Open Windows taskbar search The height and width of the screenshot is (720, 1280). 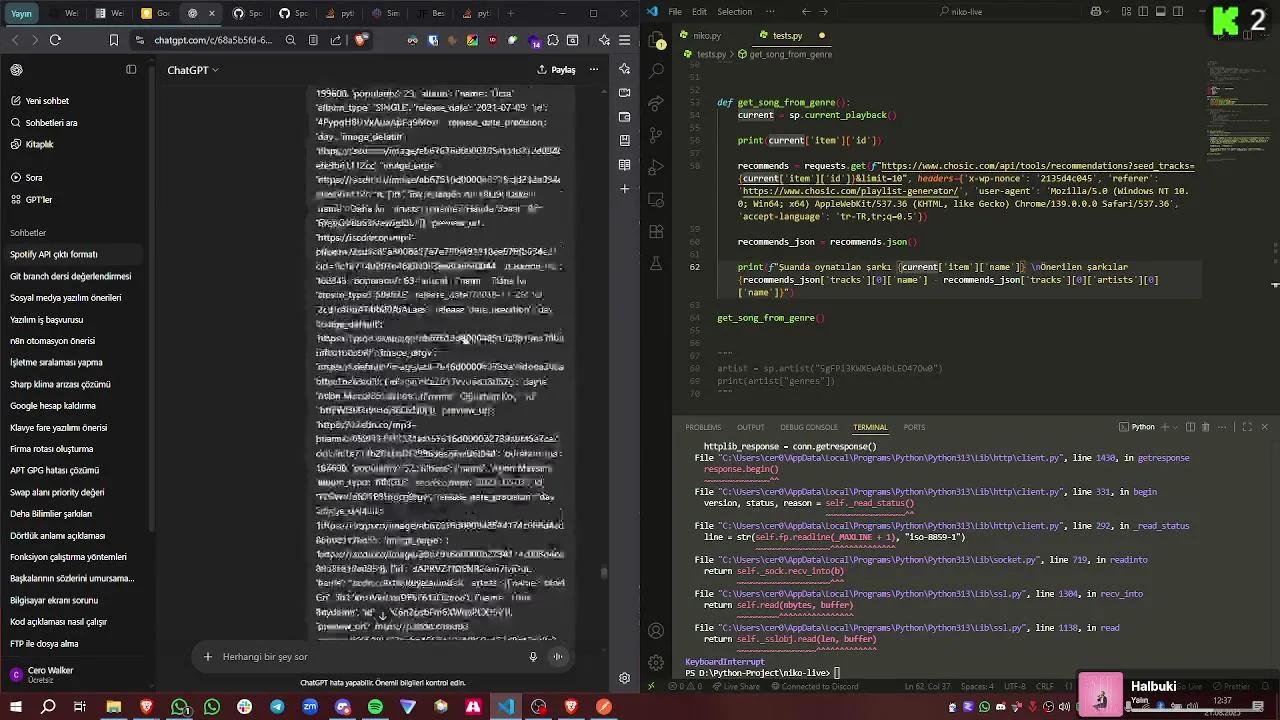point(48,707)
